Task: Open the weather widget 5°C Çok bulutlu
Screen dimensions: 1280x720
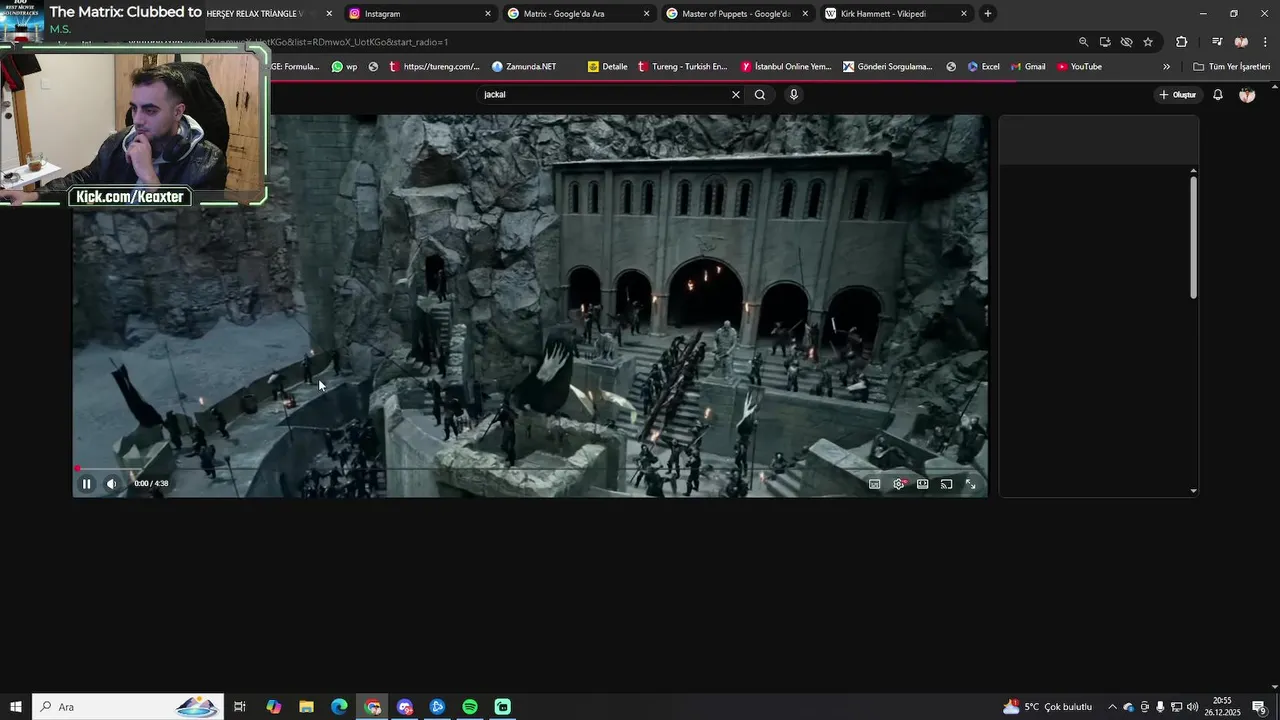Action: 1047,707
